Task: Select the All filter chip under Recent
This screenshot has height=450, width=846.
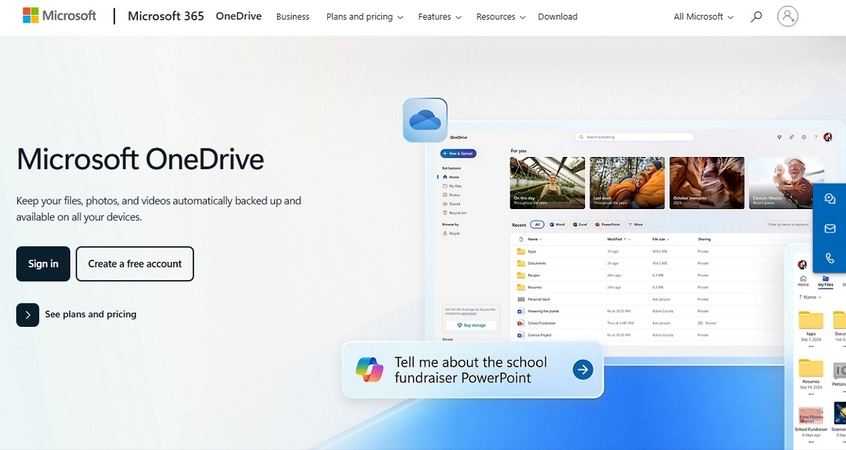Action: [x=537, y=224]
